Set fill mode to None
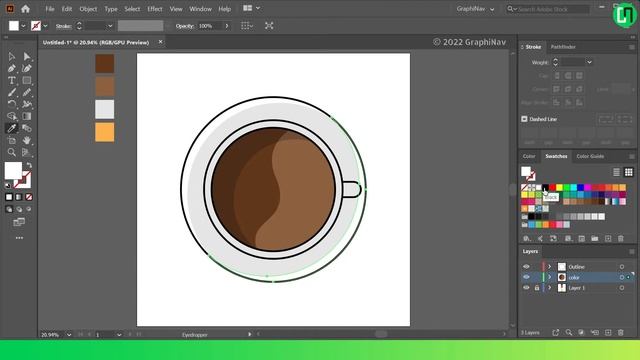The height and width of the screenshot is (360, 640). click(x=29, y=197)
